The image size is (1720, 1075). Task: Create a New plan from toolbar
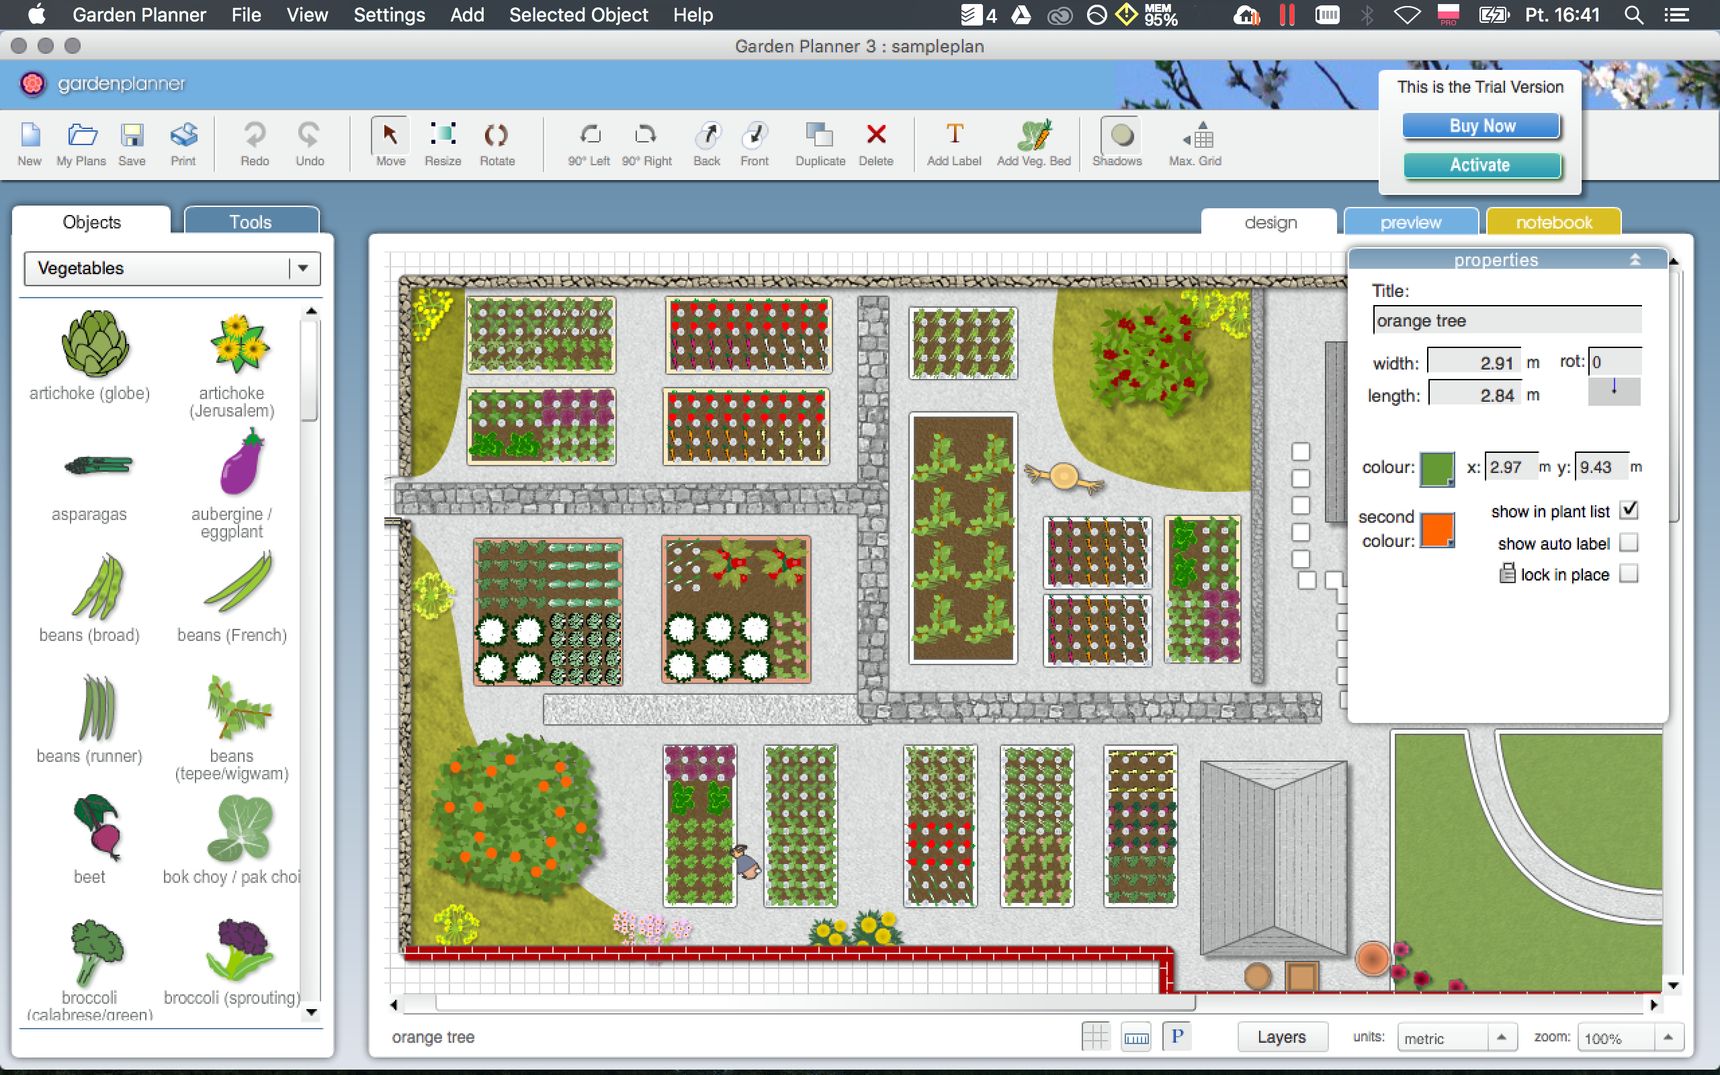(x=30, y=143)
